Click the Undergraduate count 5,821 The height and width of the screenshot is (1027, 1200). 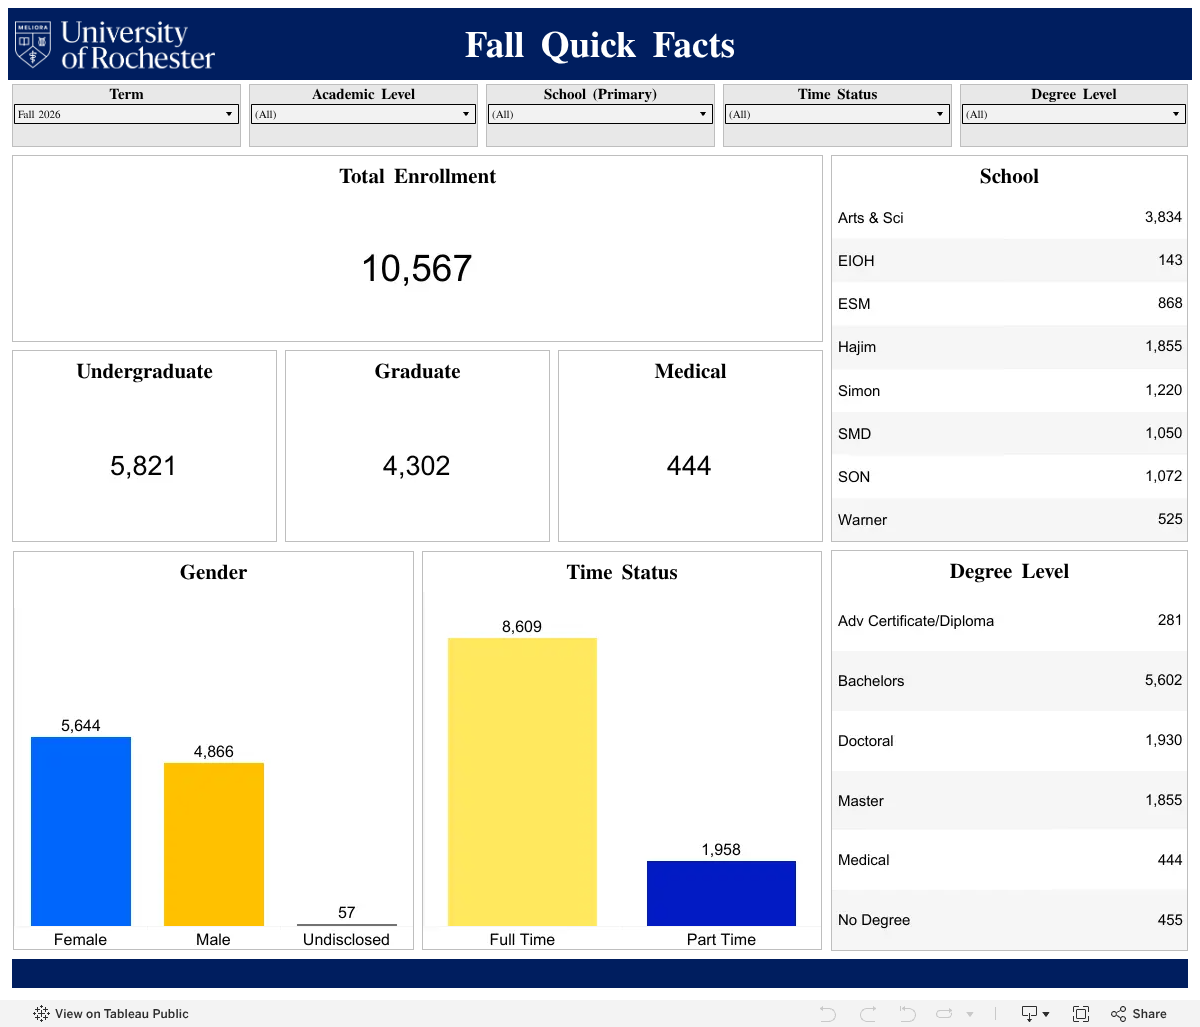coord(143,466)
